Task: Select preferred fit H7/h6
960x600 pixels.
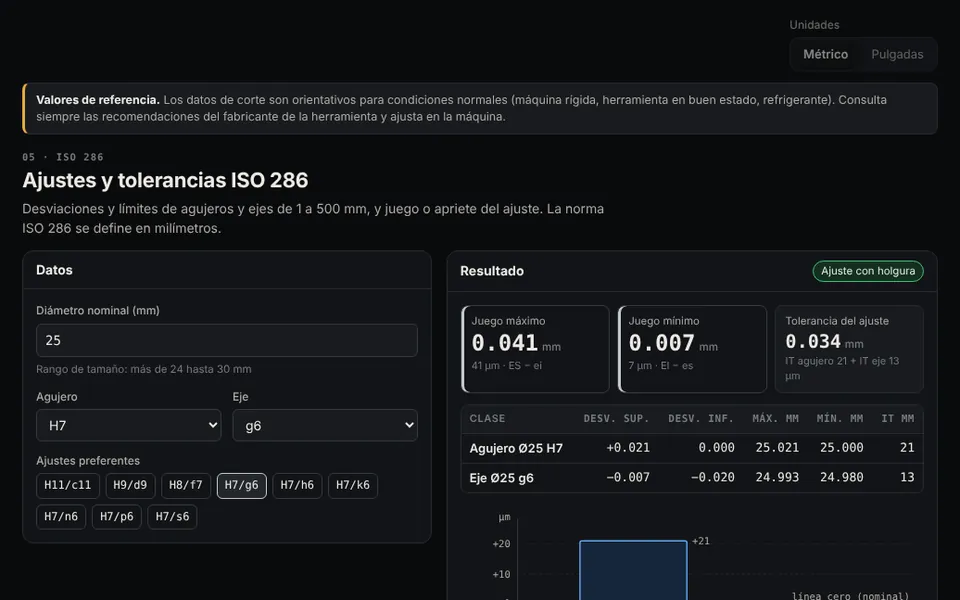Action: 298,486
